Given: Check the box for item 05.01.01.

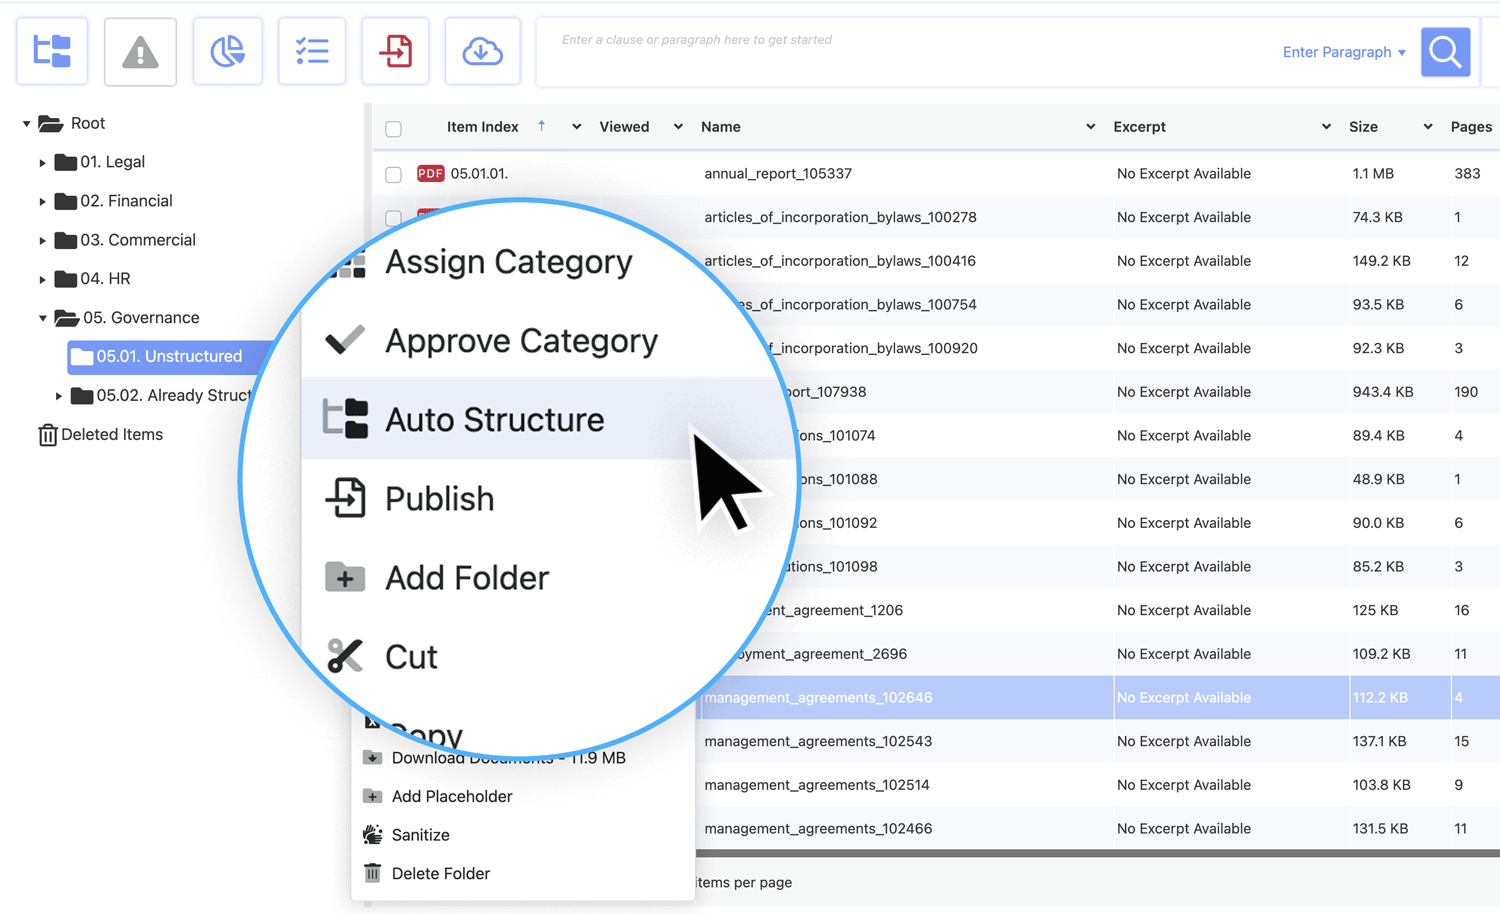Looking at the screenshot, I should [394, 174].
